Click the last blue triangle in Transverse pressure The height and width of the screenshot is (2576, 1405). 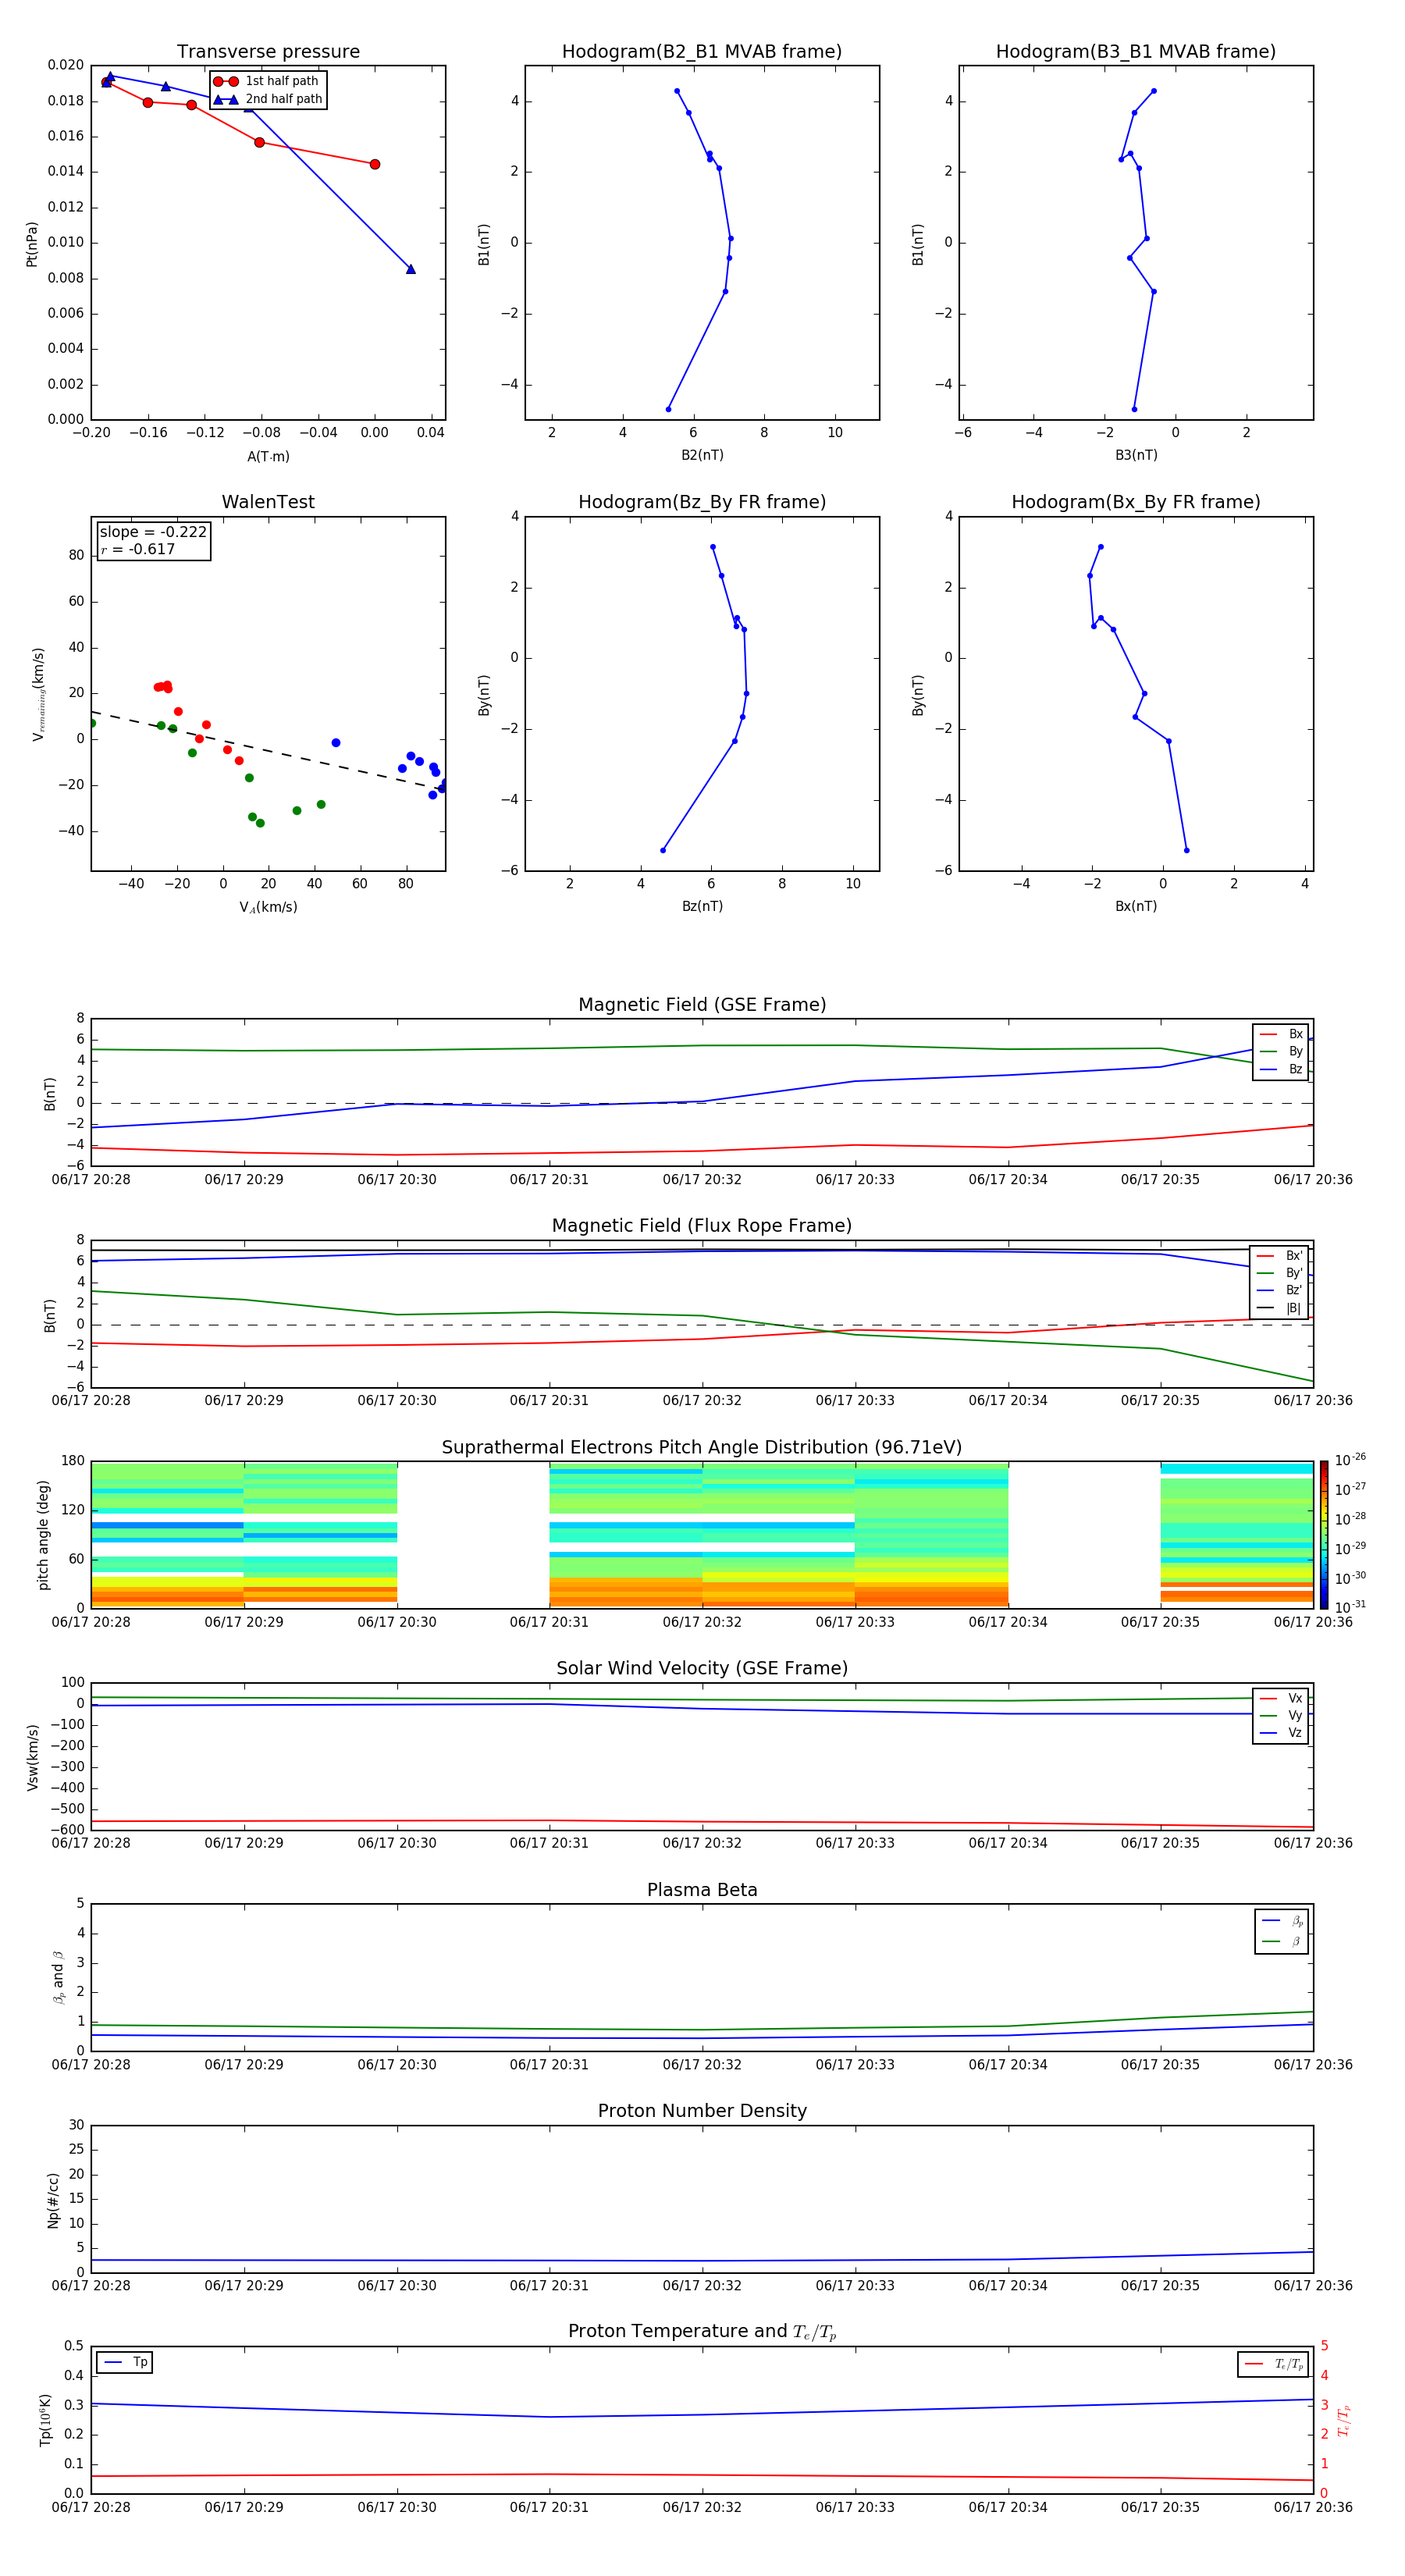pos(410,269)
